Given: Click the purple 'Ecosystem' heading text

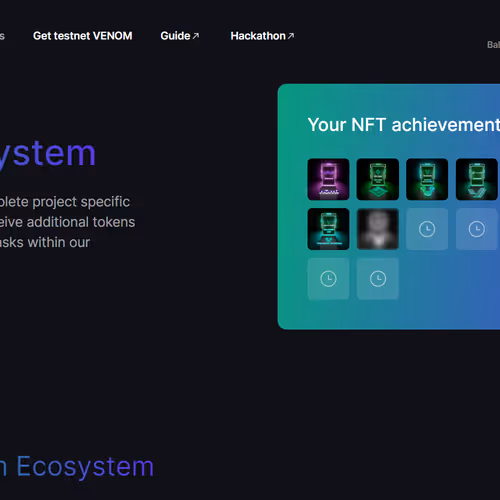Looking at the screenshot, I should point(85,467).
